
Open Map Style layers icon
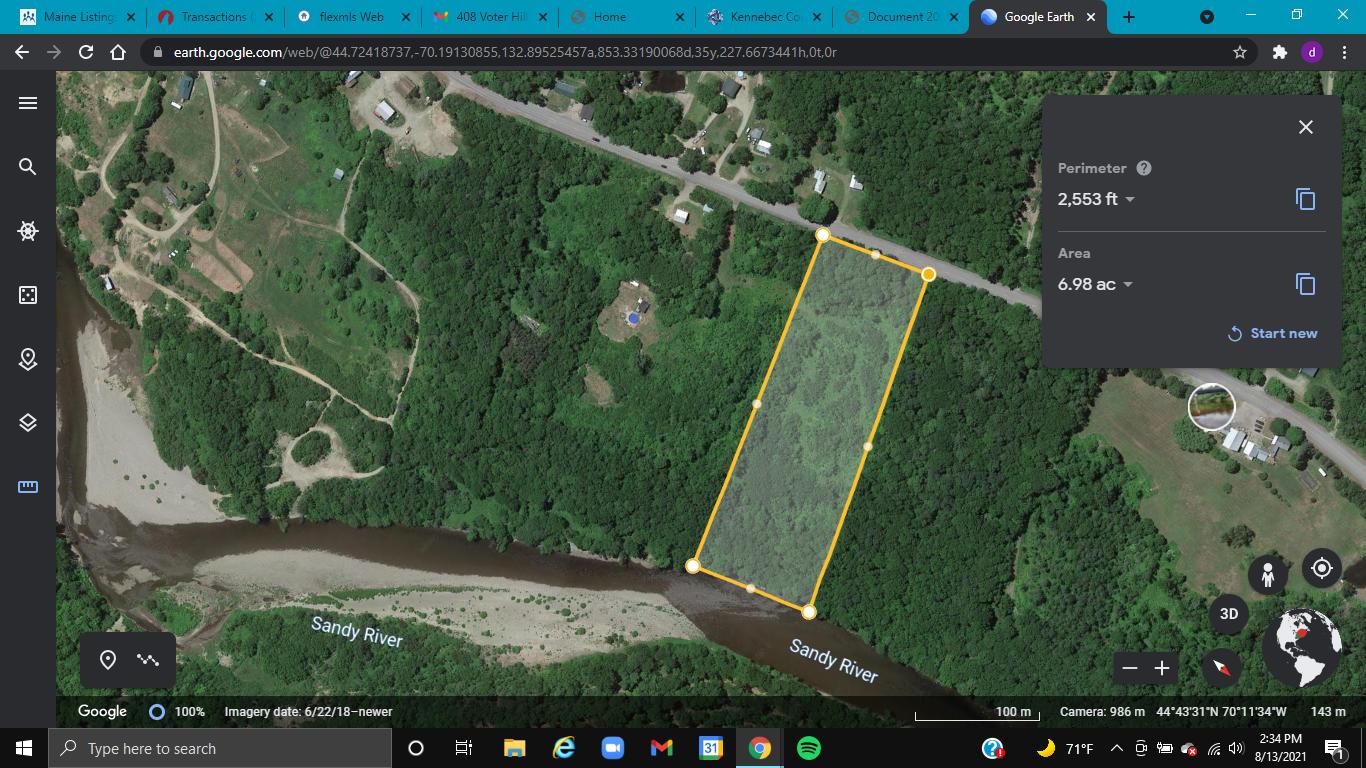pos(28,423)
